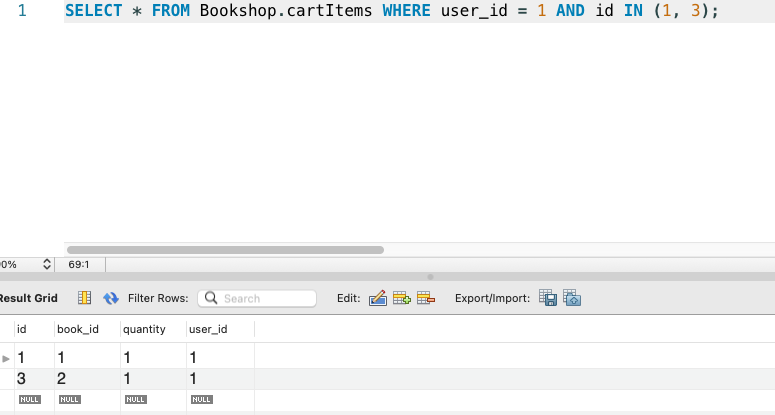Sort by the user_id column header
This screenshot has height=415, width=775.
pos(220,329)
